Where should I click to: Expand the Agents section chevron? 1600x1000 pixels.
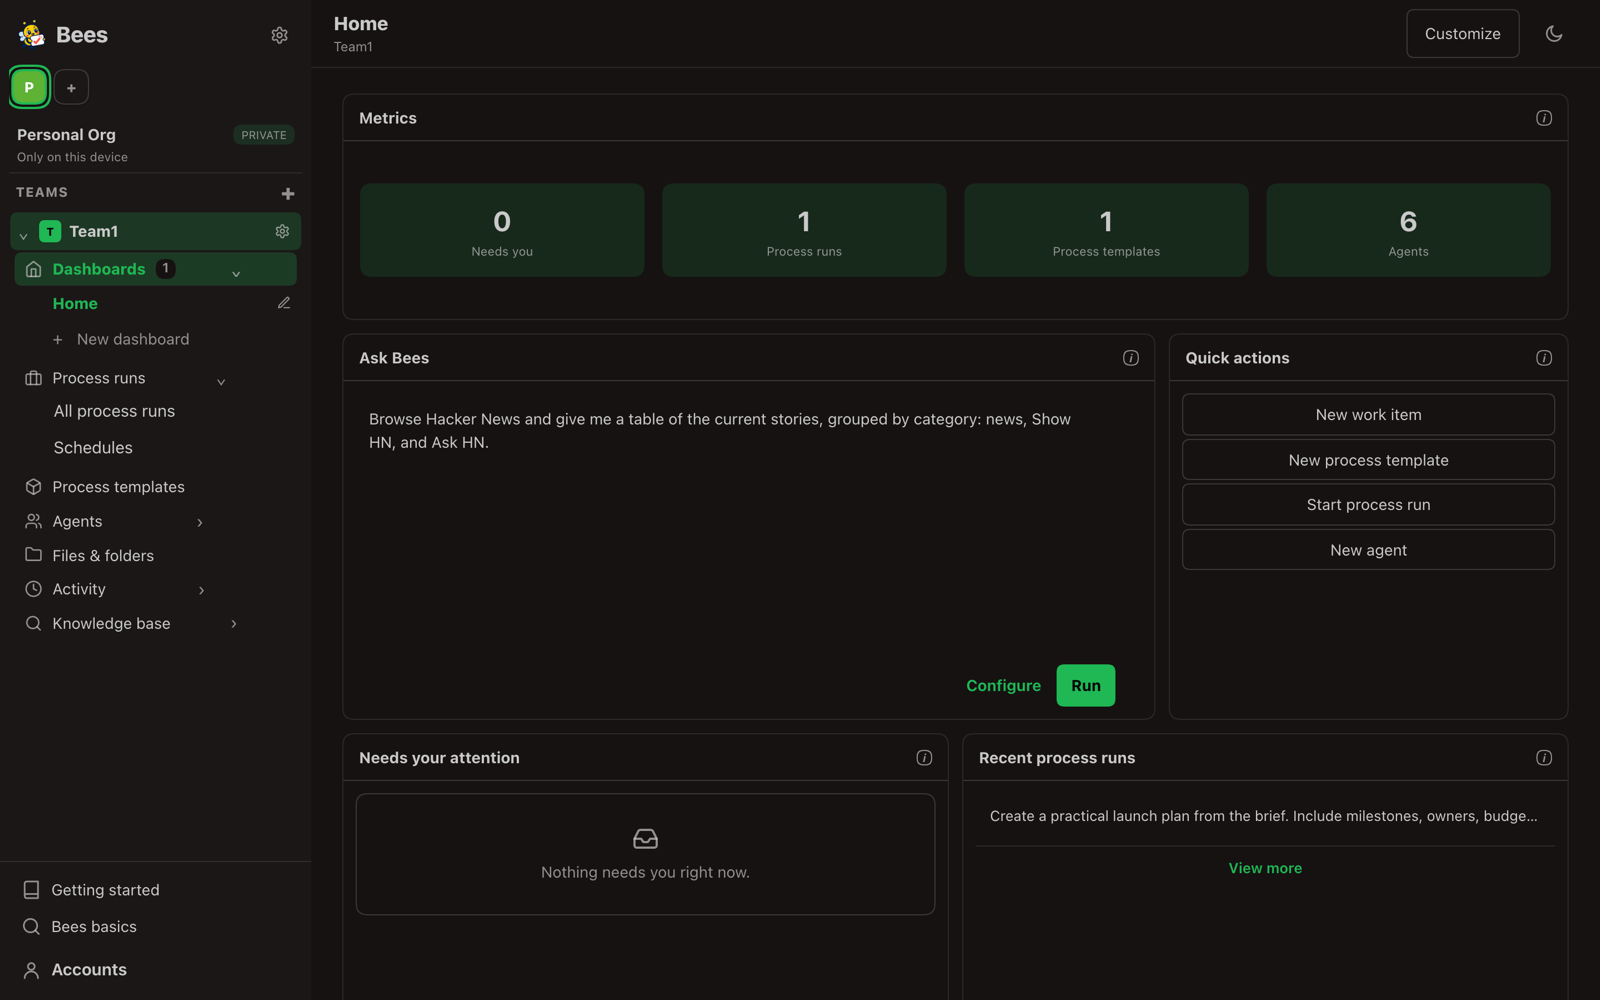click(x=200, y=522)
